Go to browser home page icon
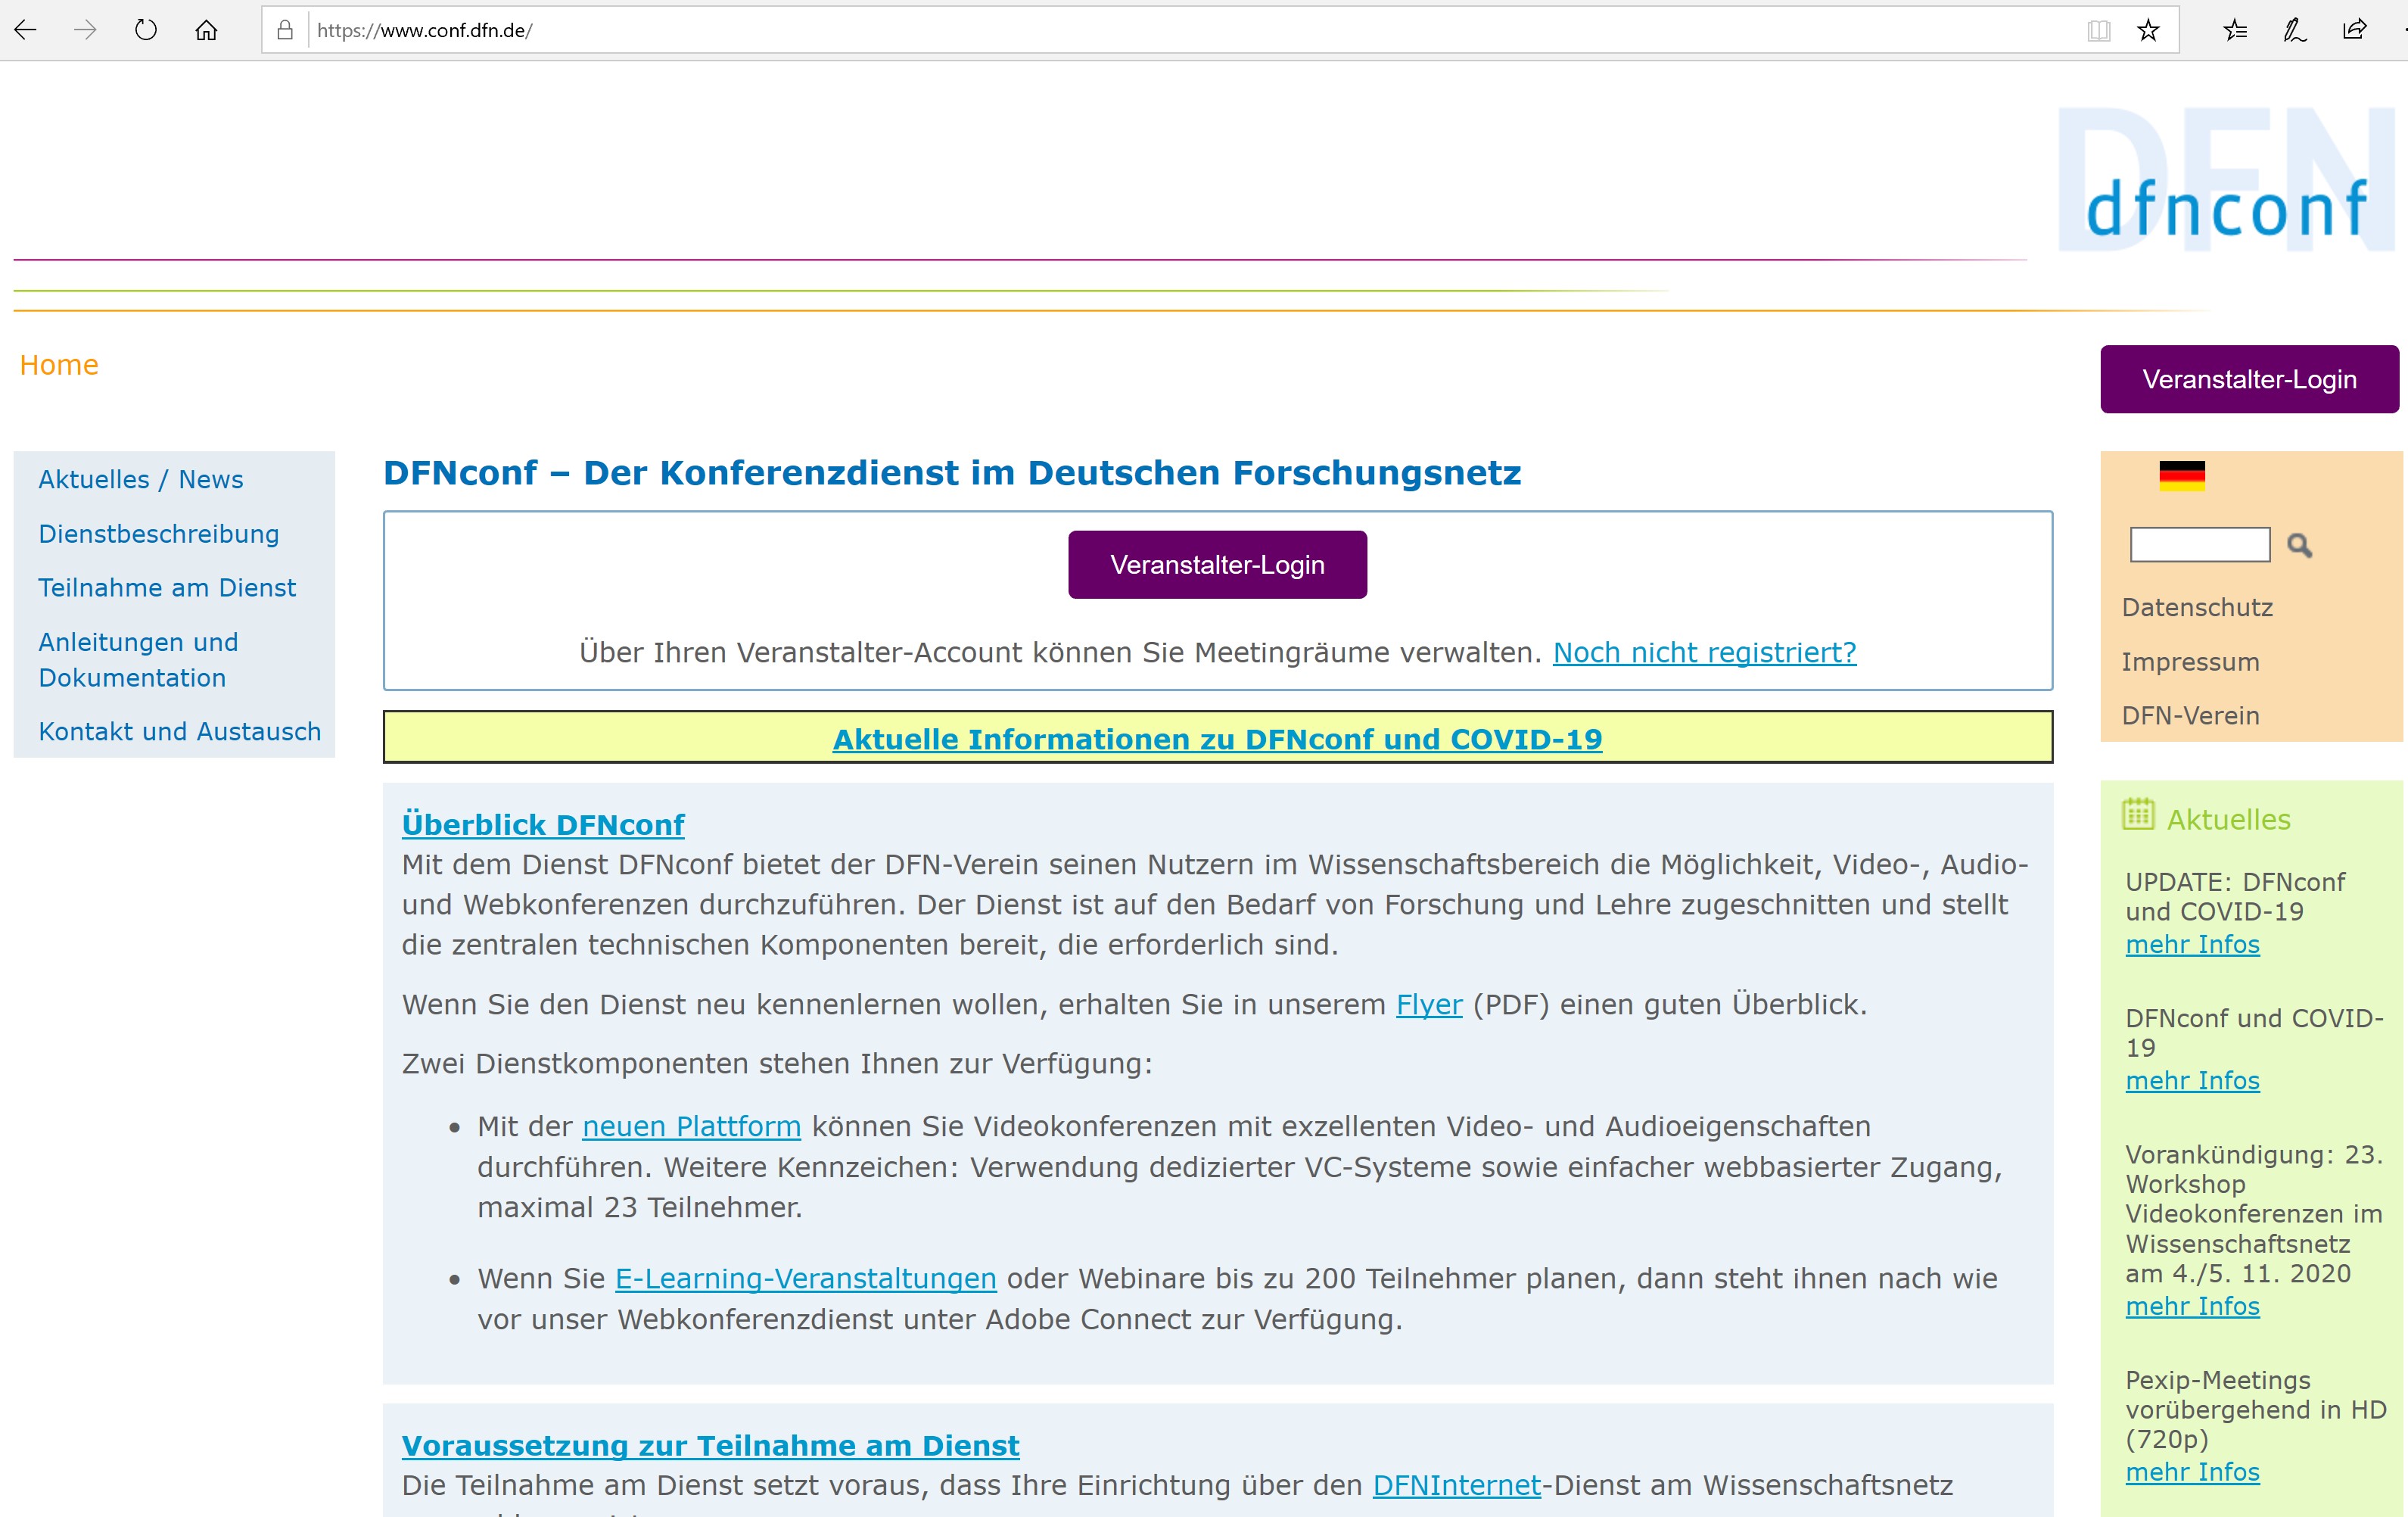Screen dimensions: 2408x1517 (x=206, y=30)
